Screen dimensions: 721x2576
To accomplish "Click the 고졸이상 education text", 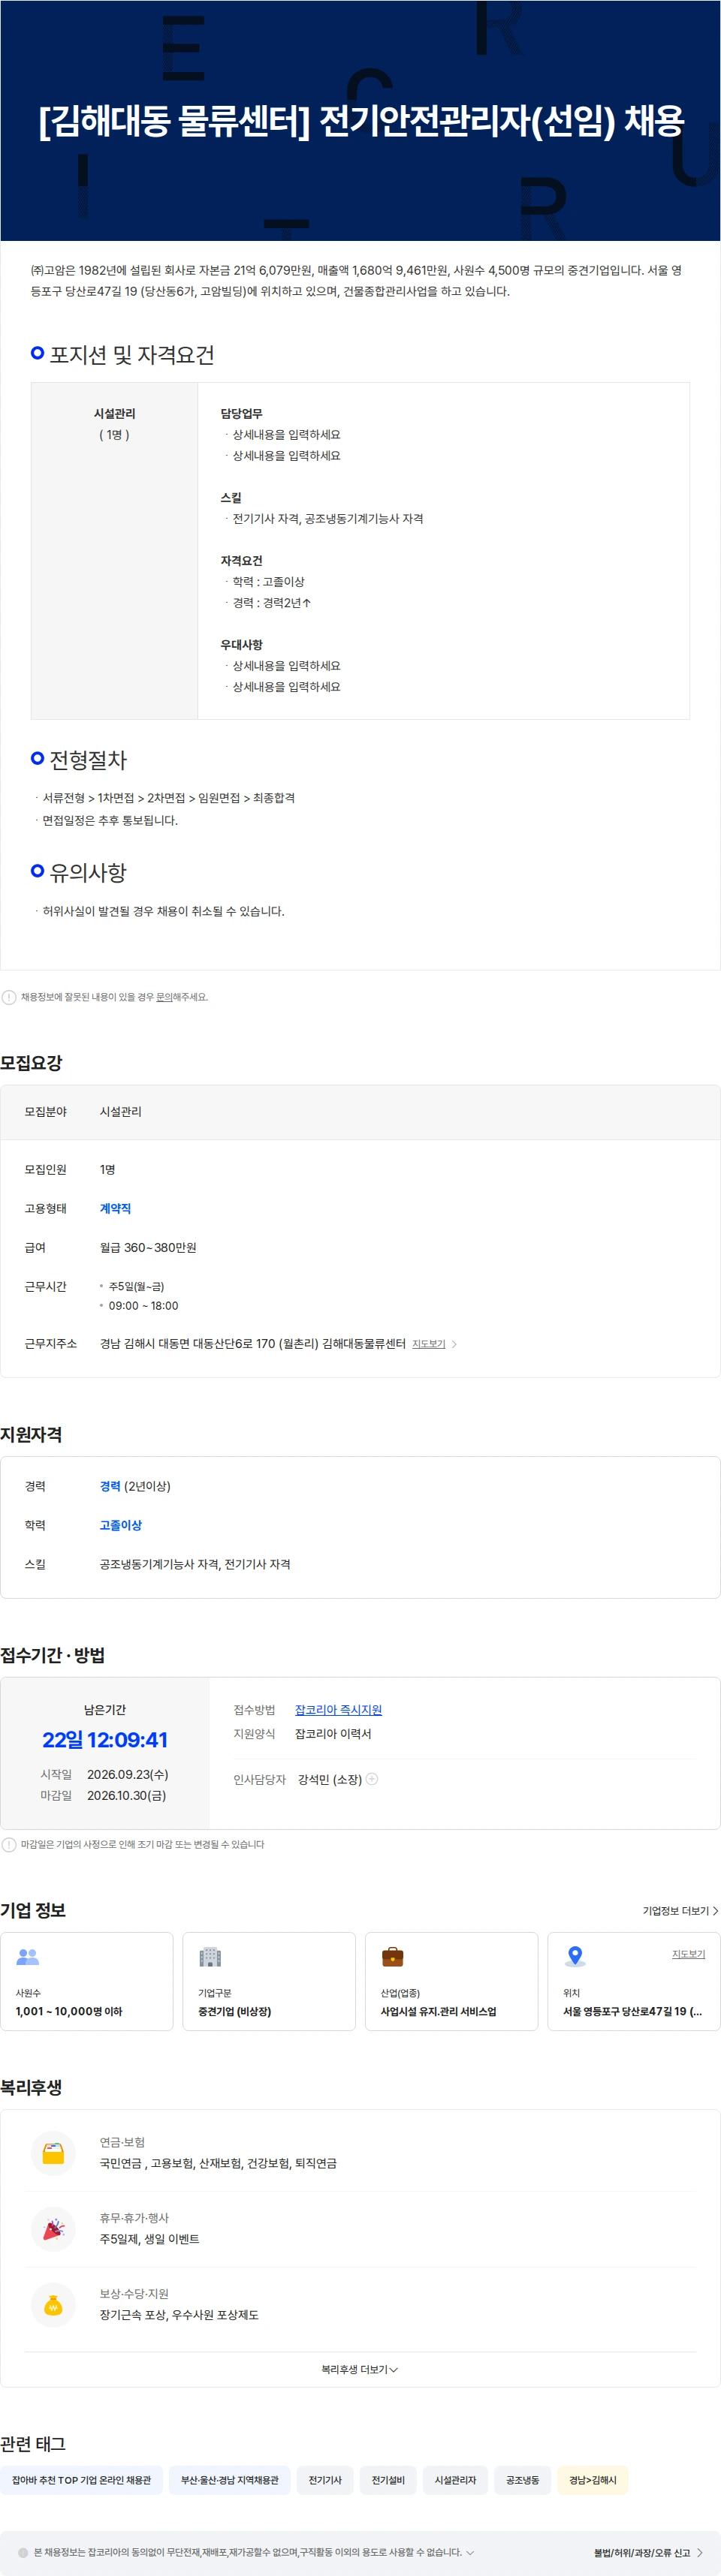I will click(x=121, y=1525).
